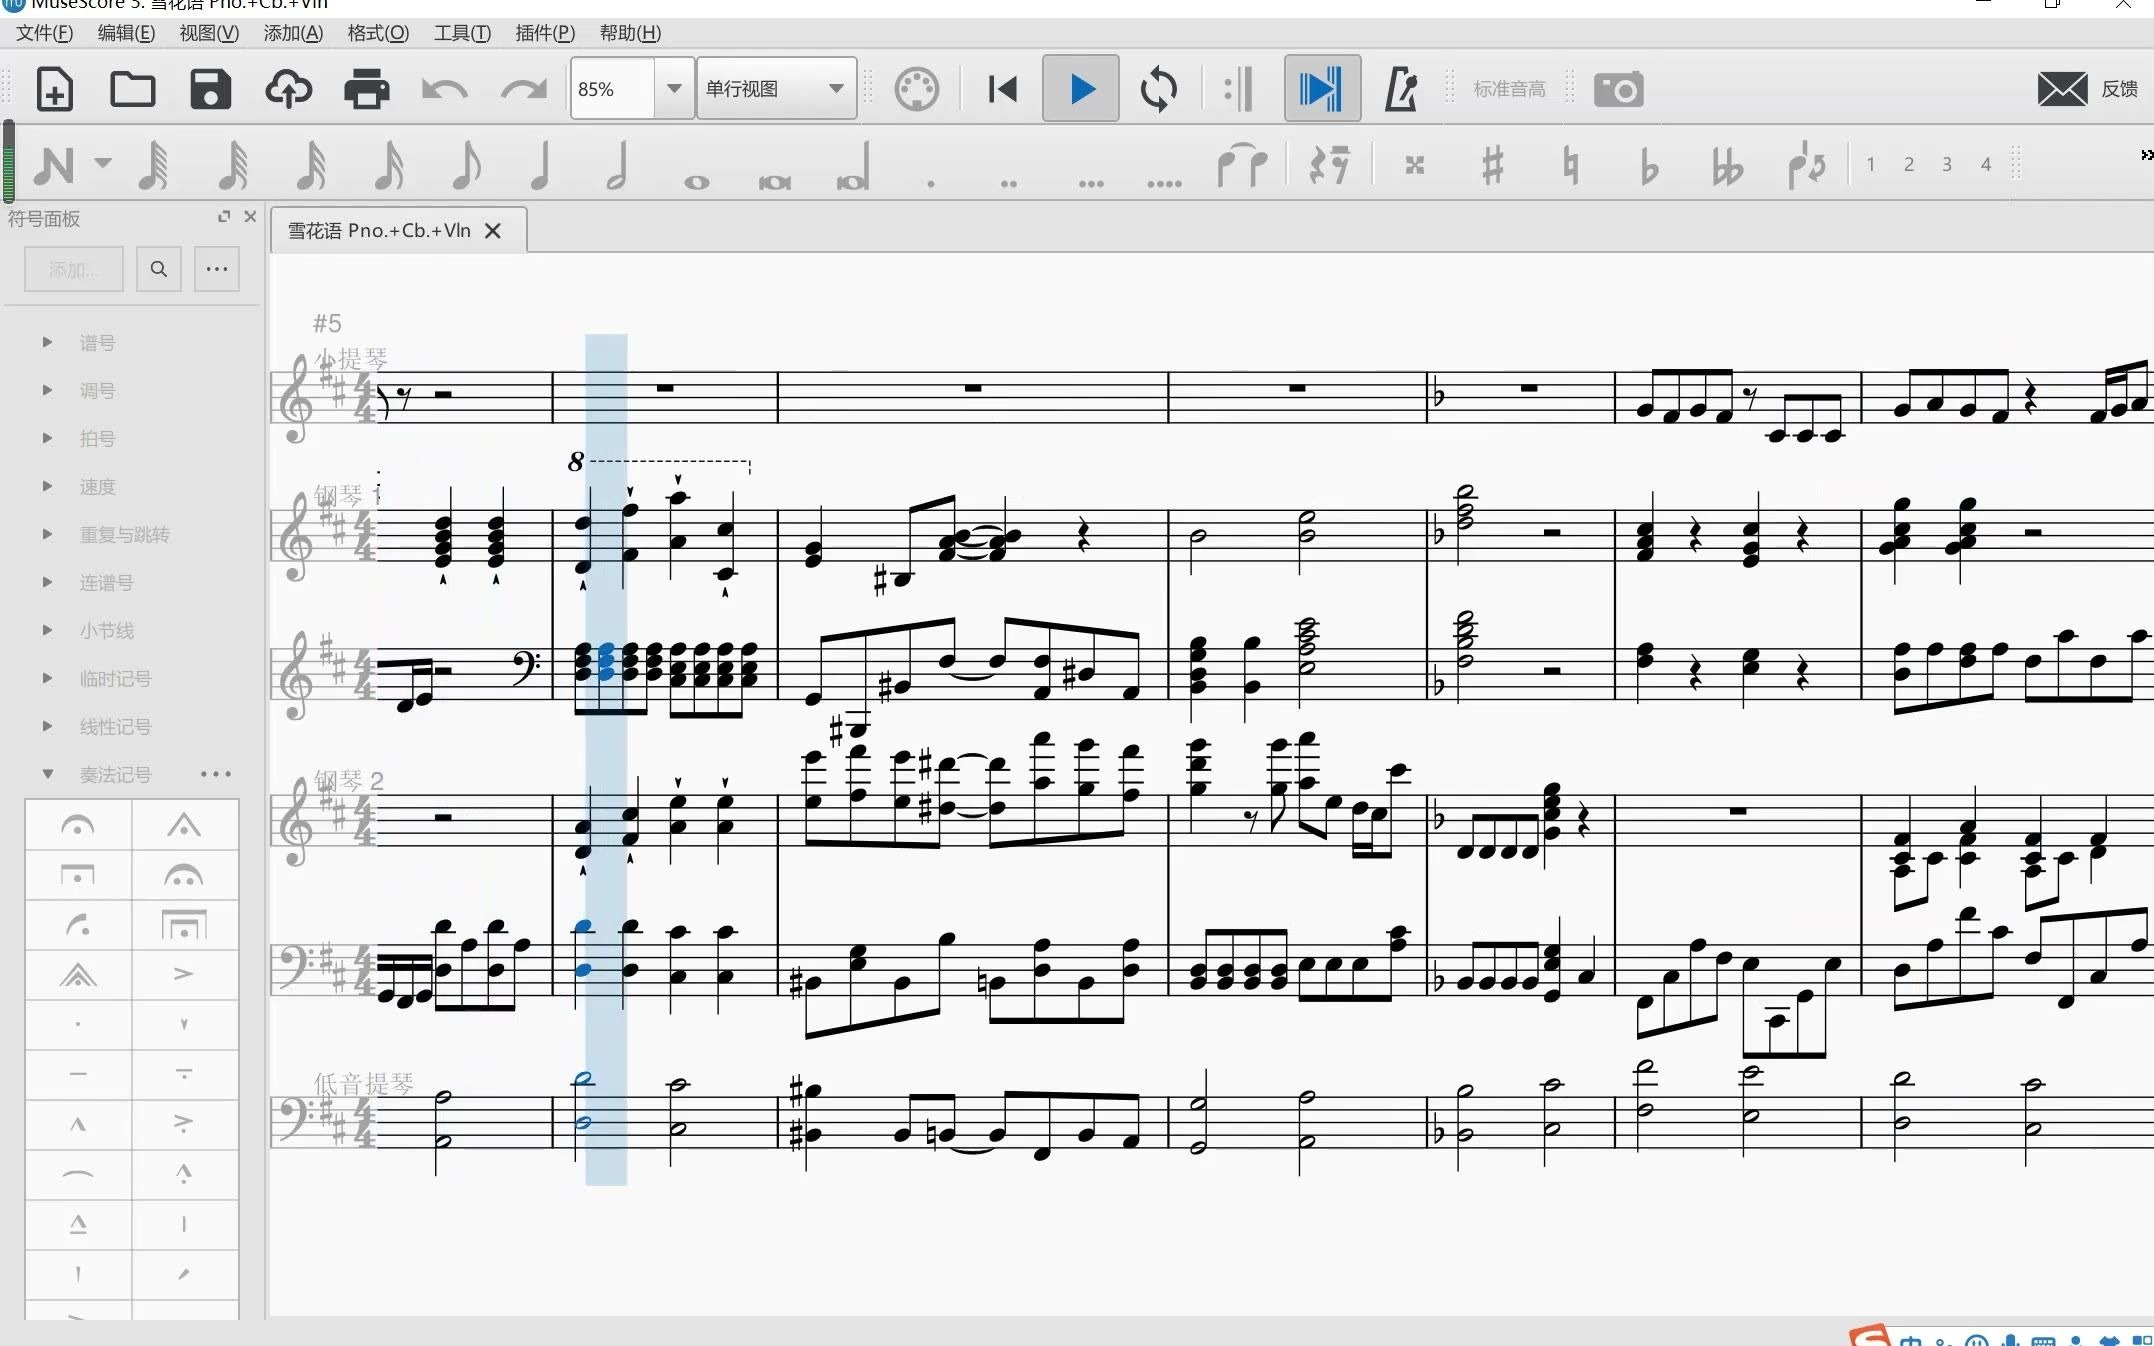
Task: Rewind playback to start
Action: click(1002, 89)
